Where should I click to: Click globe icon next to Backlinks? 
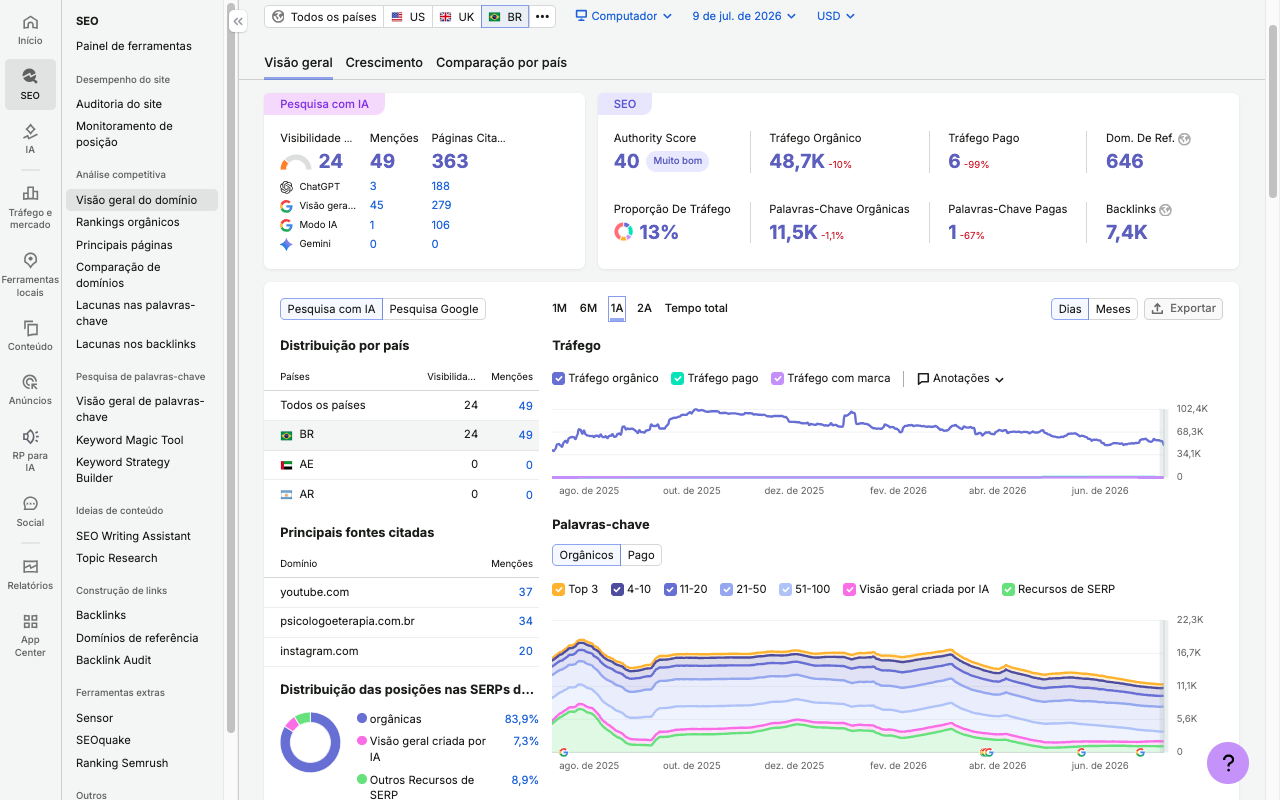[x=1165, y=210]
